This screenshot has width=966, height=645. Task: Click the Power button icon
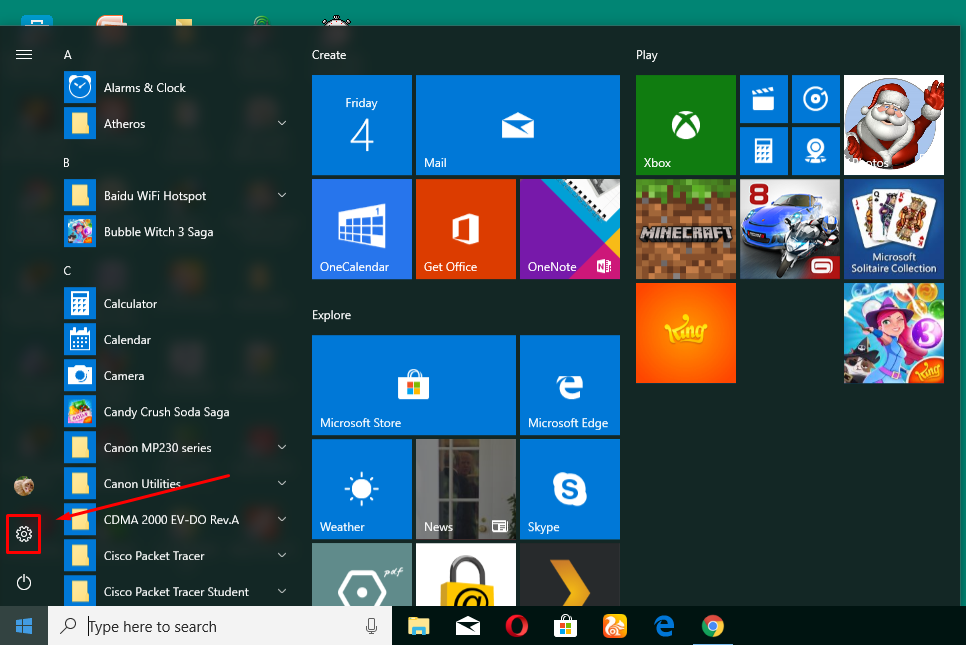(x=24, y=582)
